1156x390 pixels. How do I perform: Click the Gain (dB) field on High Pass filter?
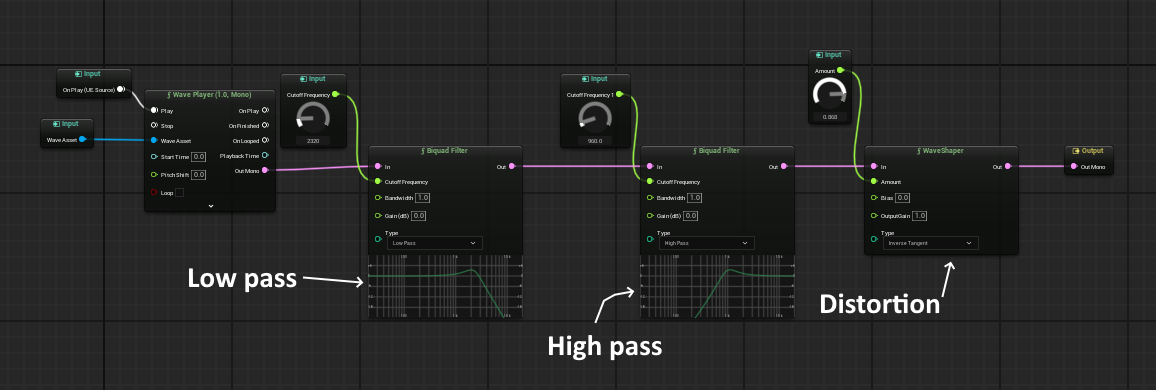(x=691, y=216)
